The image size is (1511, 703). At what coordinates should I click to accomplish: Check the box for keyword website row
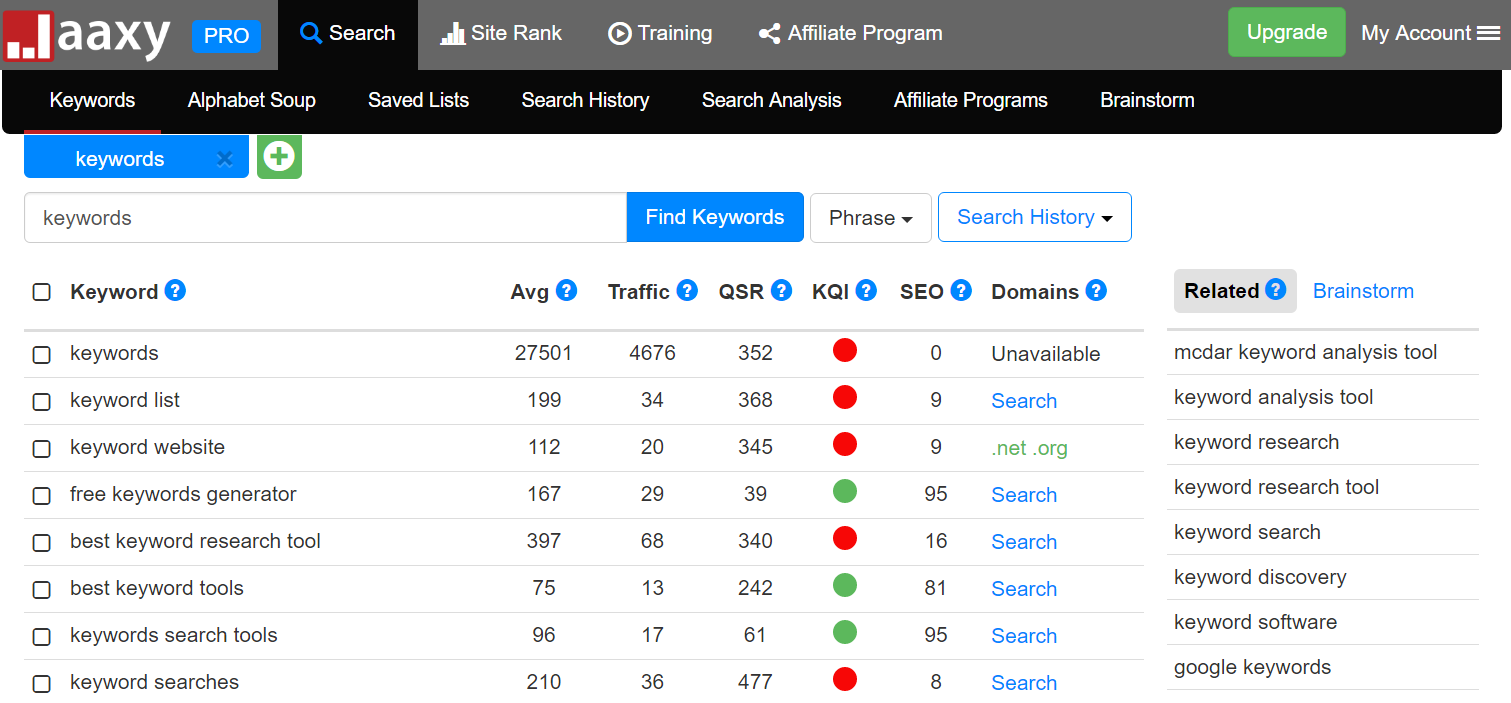click(42, 449)
